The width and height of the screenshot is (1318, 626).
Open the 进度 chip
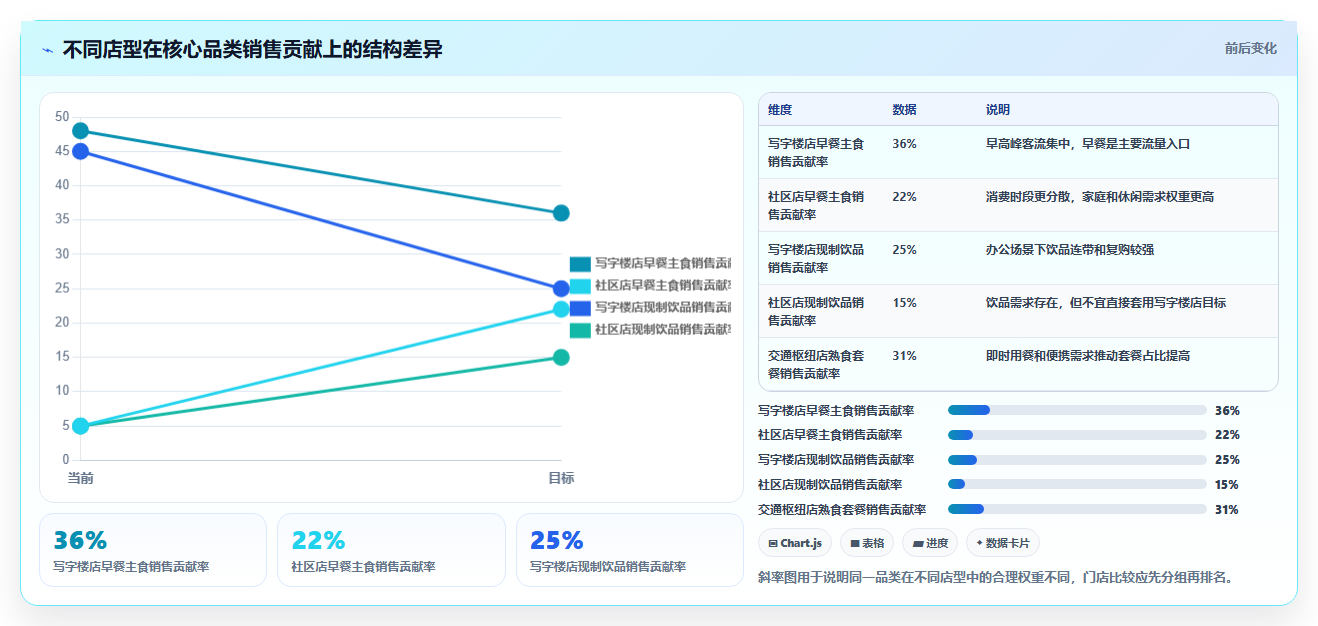[x=930, y=543]
